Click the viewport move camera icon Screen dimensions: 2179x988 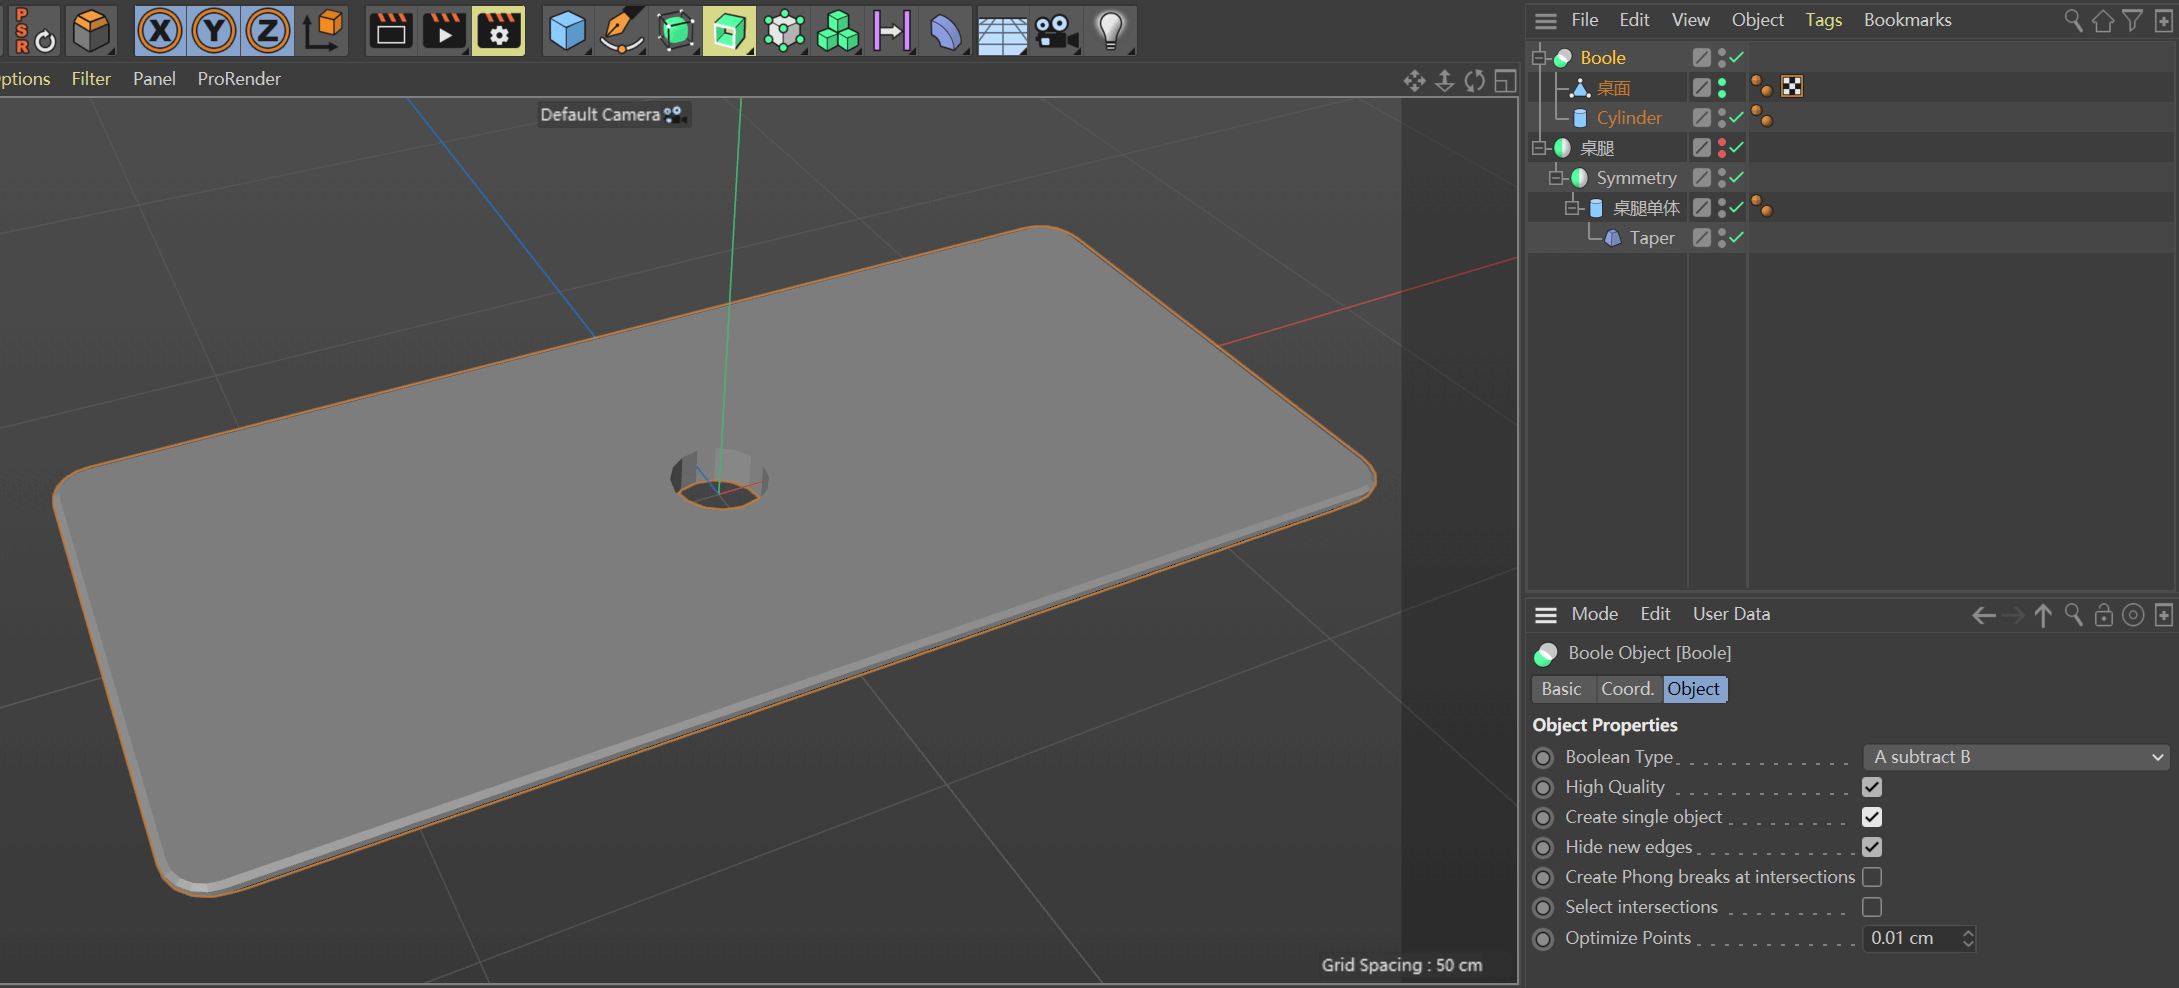[1414, 81]
